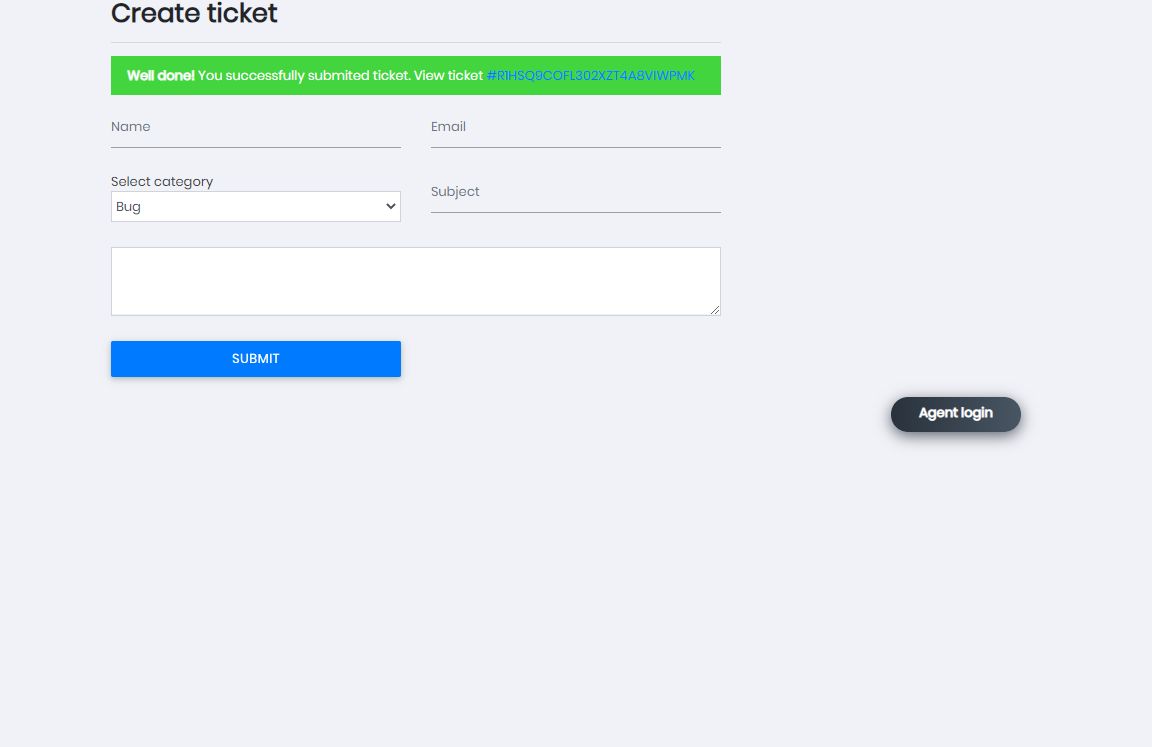
Task: Click inside the ticket message textarea
Action: [415, 281]
